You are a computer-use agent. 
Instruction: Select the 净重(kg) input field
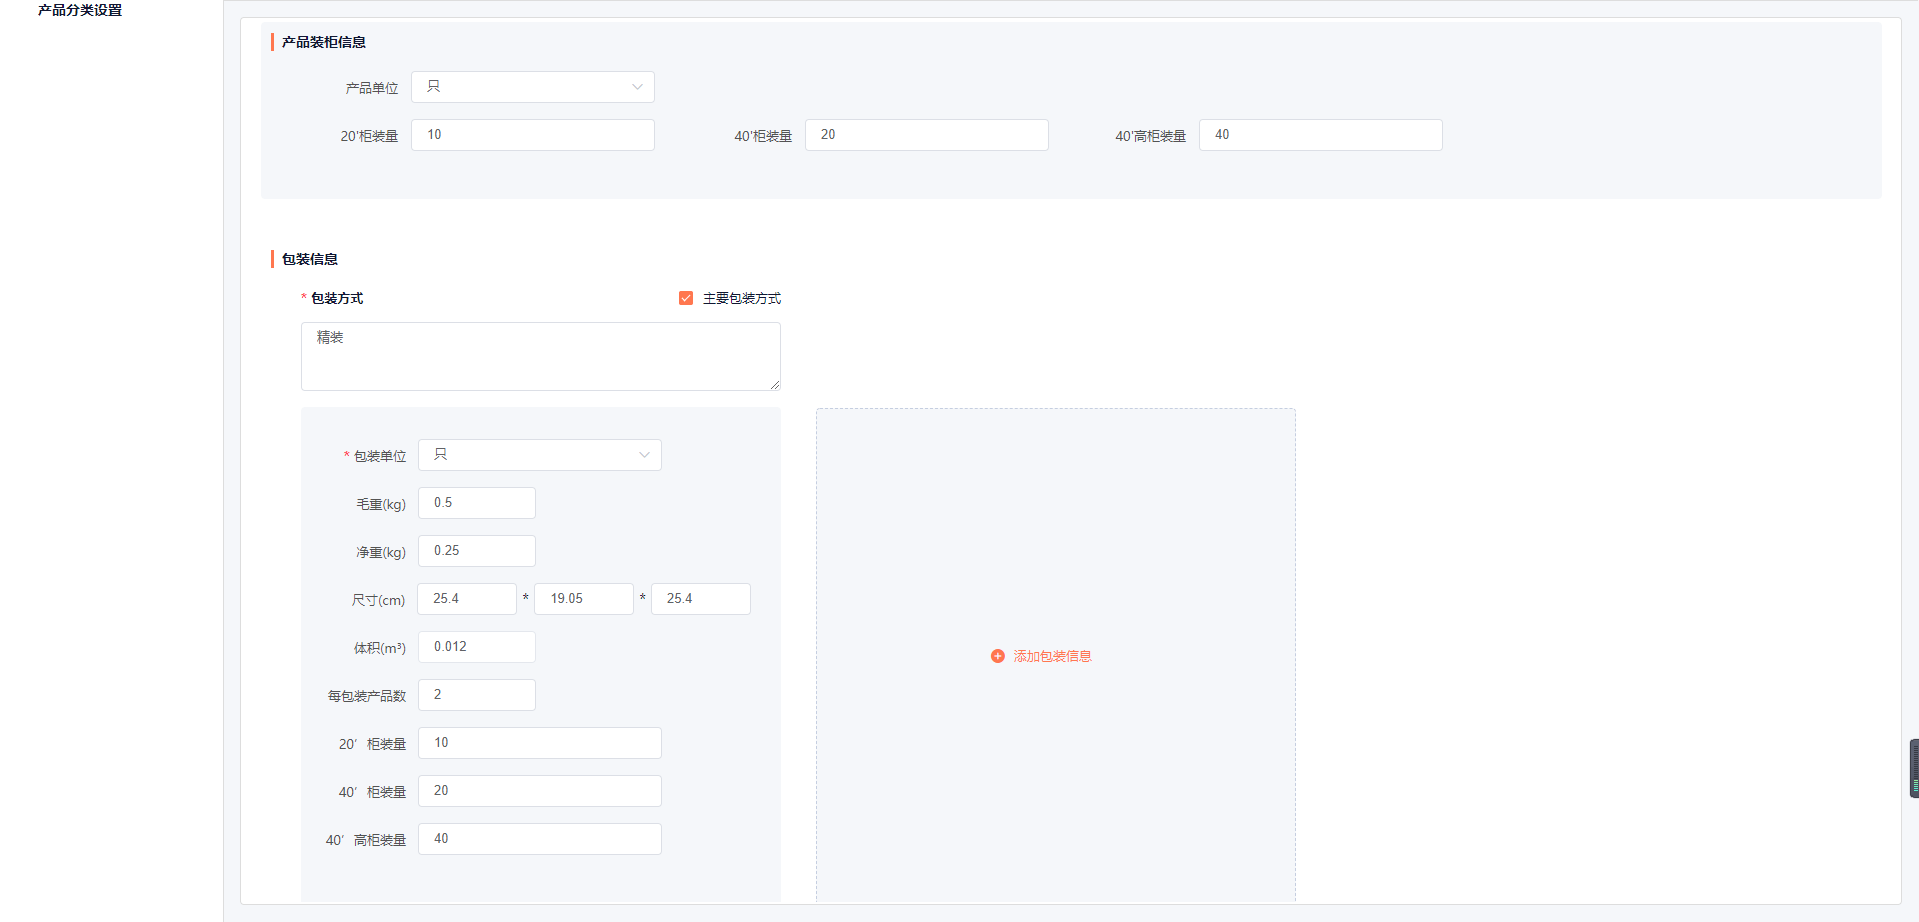(476, 551)
